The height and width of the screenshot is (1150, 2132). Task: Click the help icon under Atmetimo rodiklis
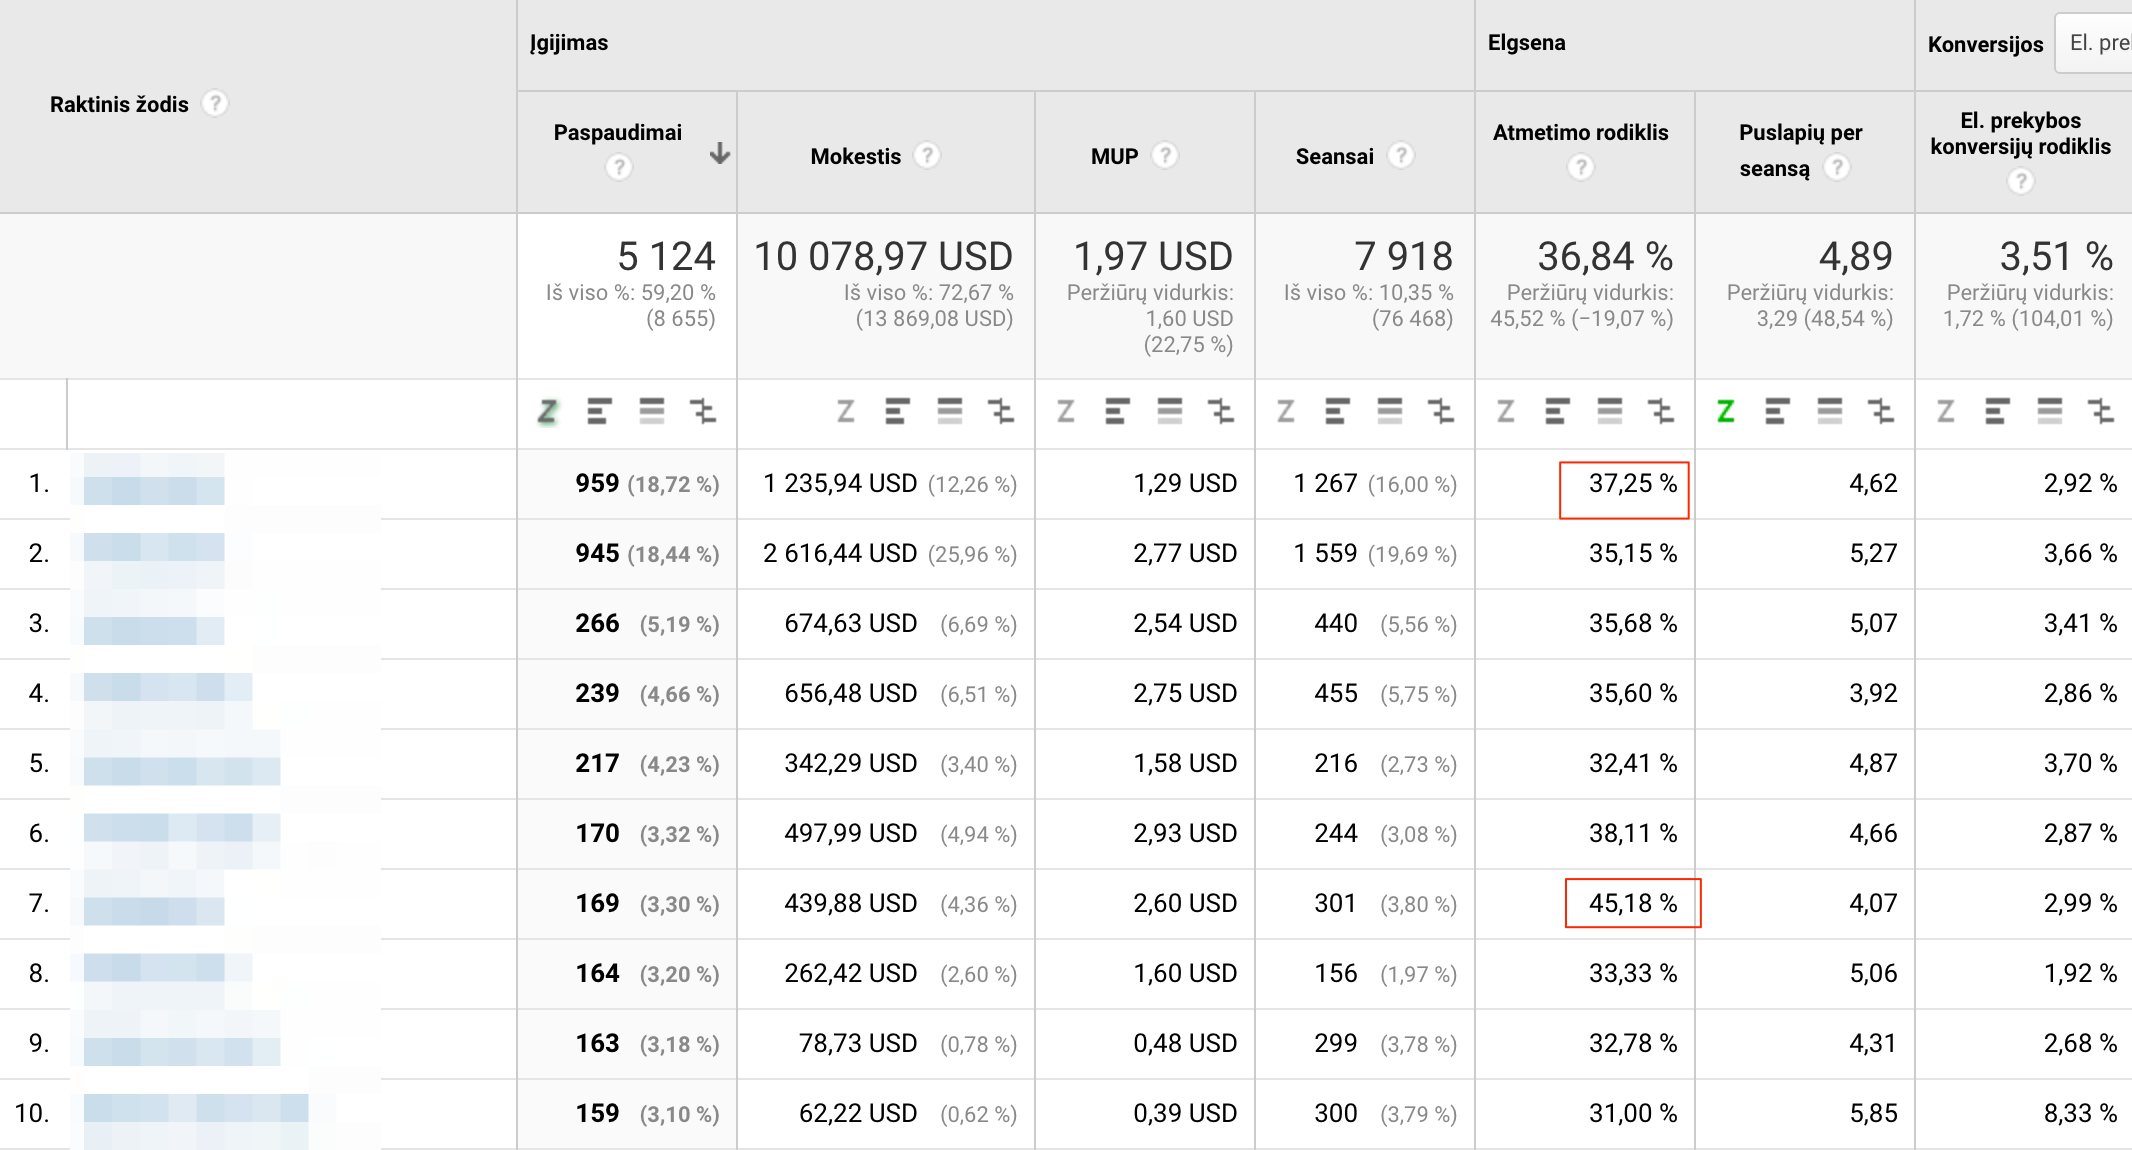click(x=1580, y=167)
